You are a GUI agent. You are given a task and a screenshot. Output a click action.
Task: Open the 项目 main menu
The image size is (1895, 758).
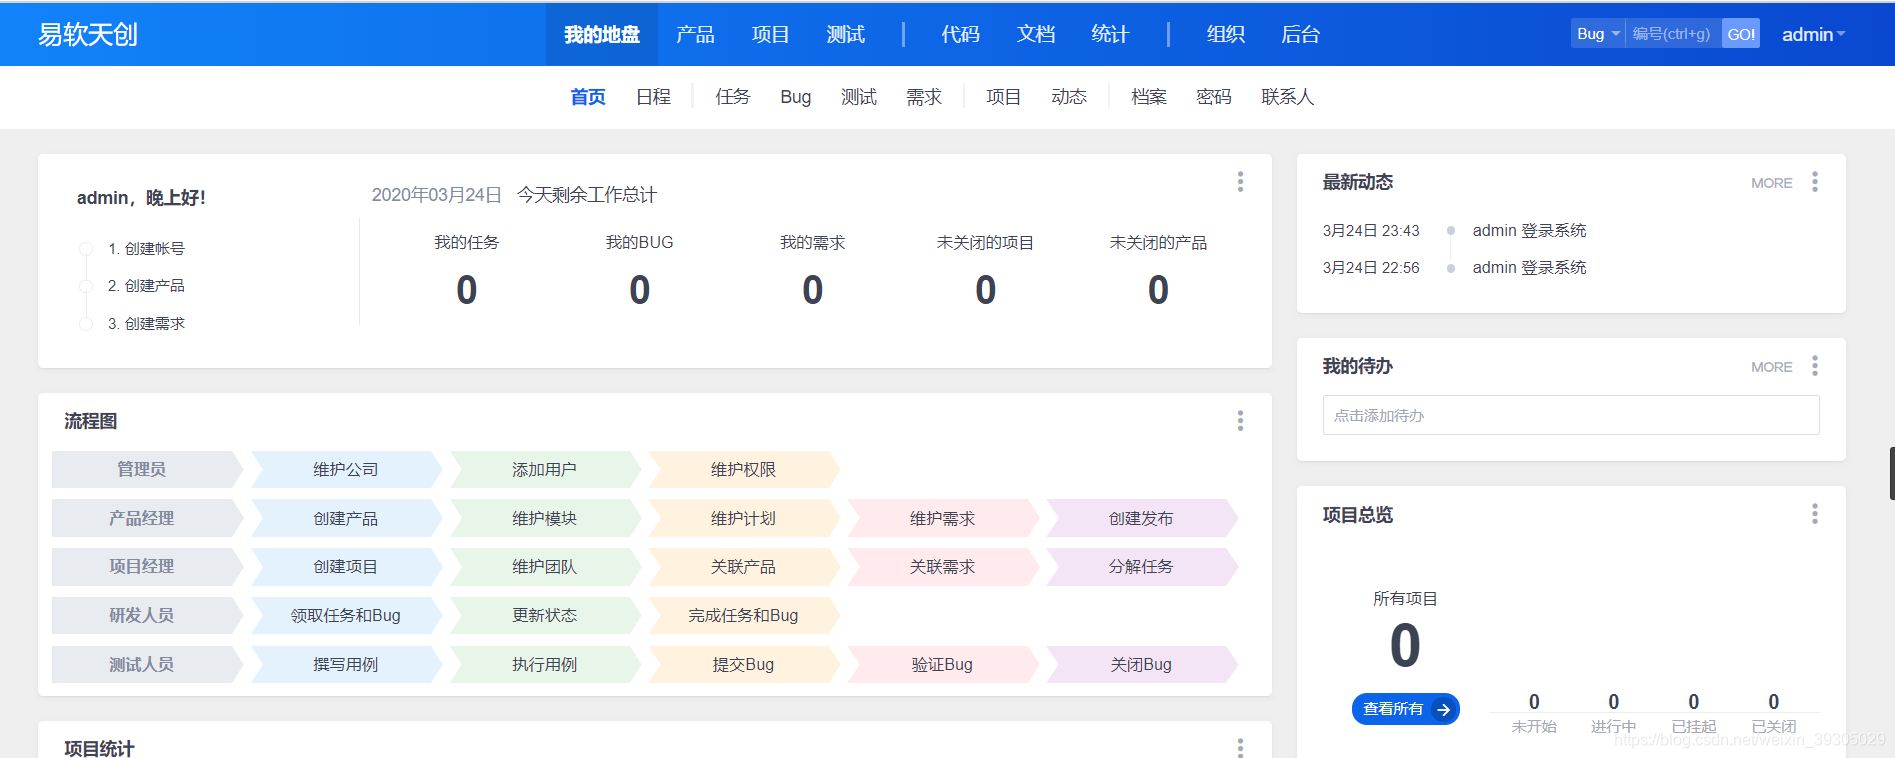tap(770, 34)
